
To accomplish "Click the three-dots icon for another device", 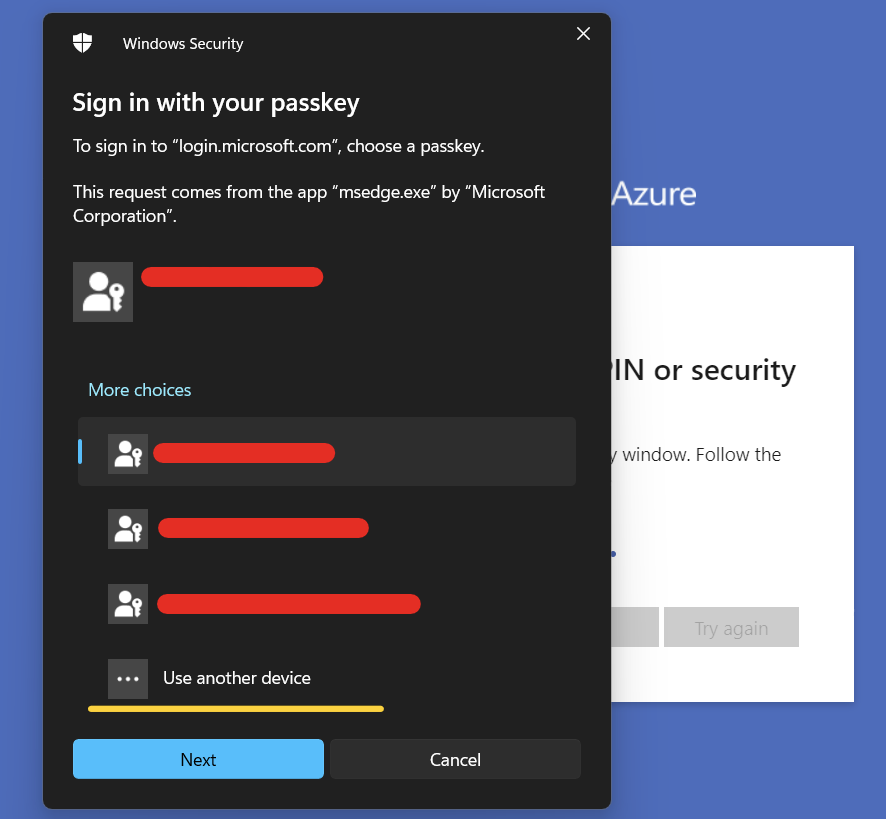I will [128, 679].
